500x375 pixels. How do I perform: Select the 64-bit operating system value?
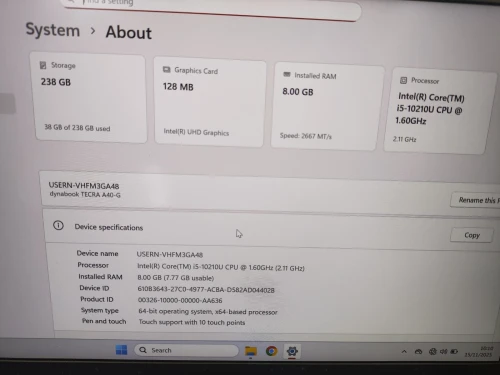tap(208, 312)
